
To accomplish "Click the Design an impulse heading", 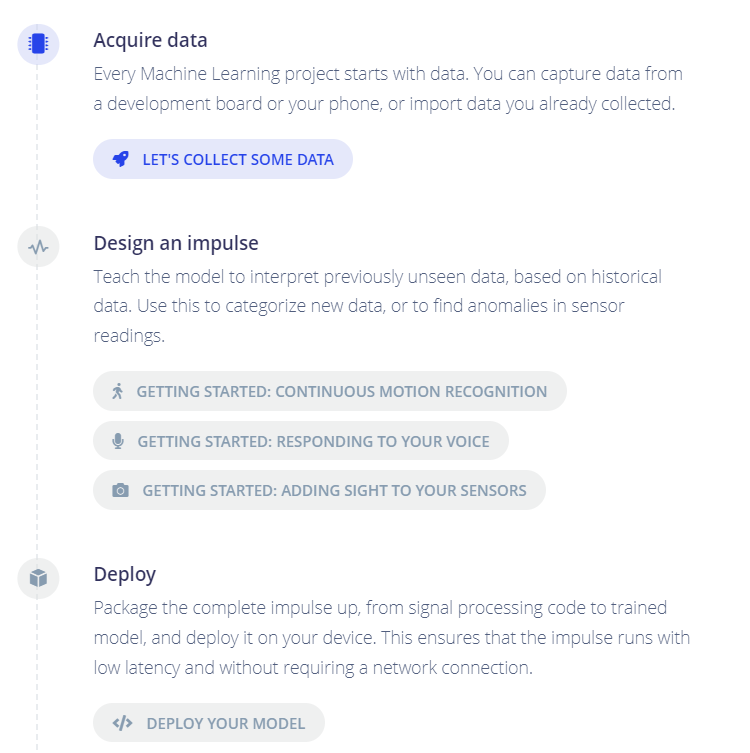I will click(x=176, y=243).
